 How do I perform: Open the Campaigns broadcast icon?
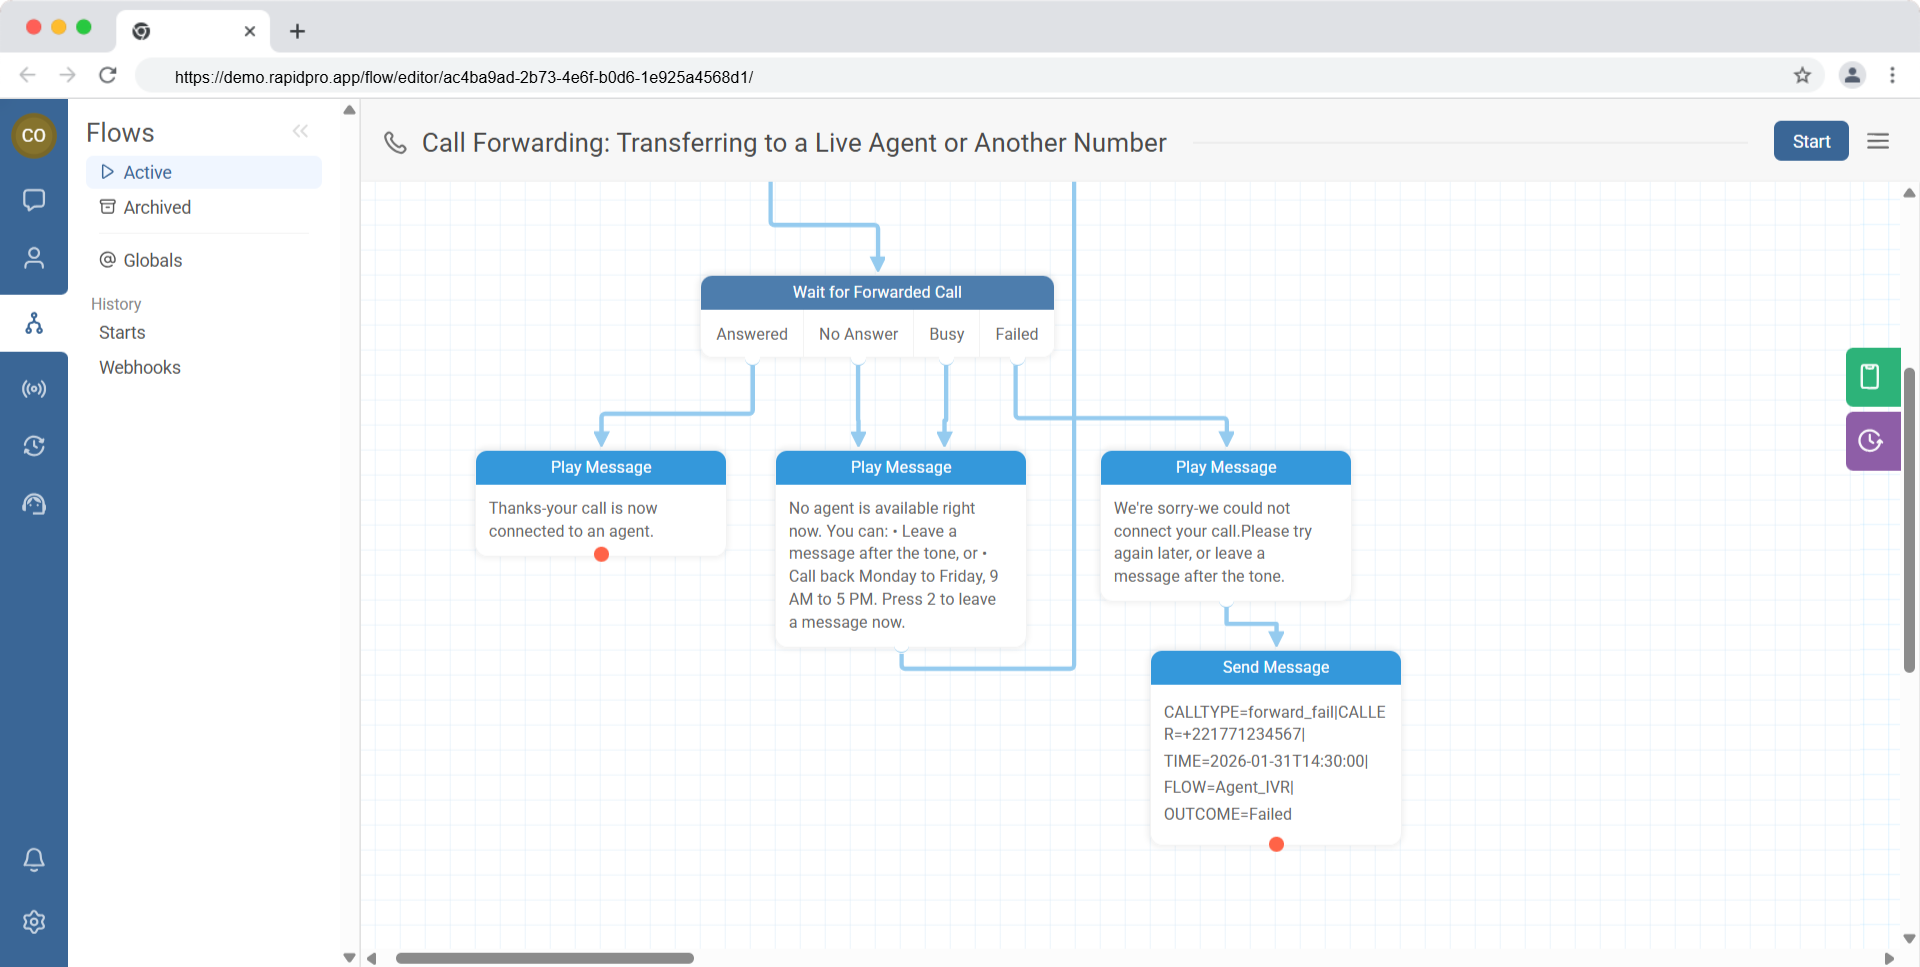[x=34, y=389]
